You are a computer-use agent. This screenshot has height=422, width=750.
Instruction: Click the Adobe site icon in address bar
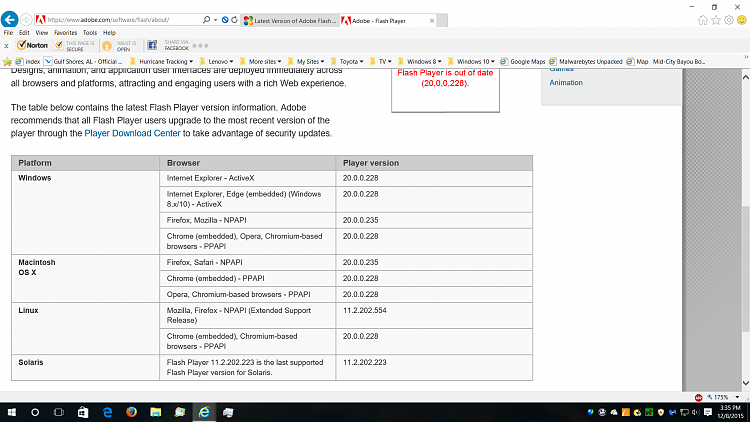click(41, 20)
